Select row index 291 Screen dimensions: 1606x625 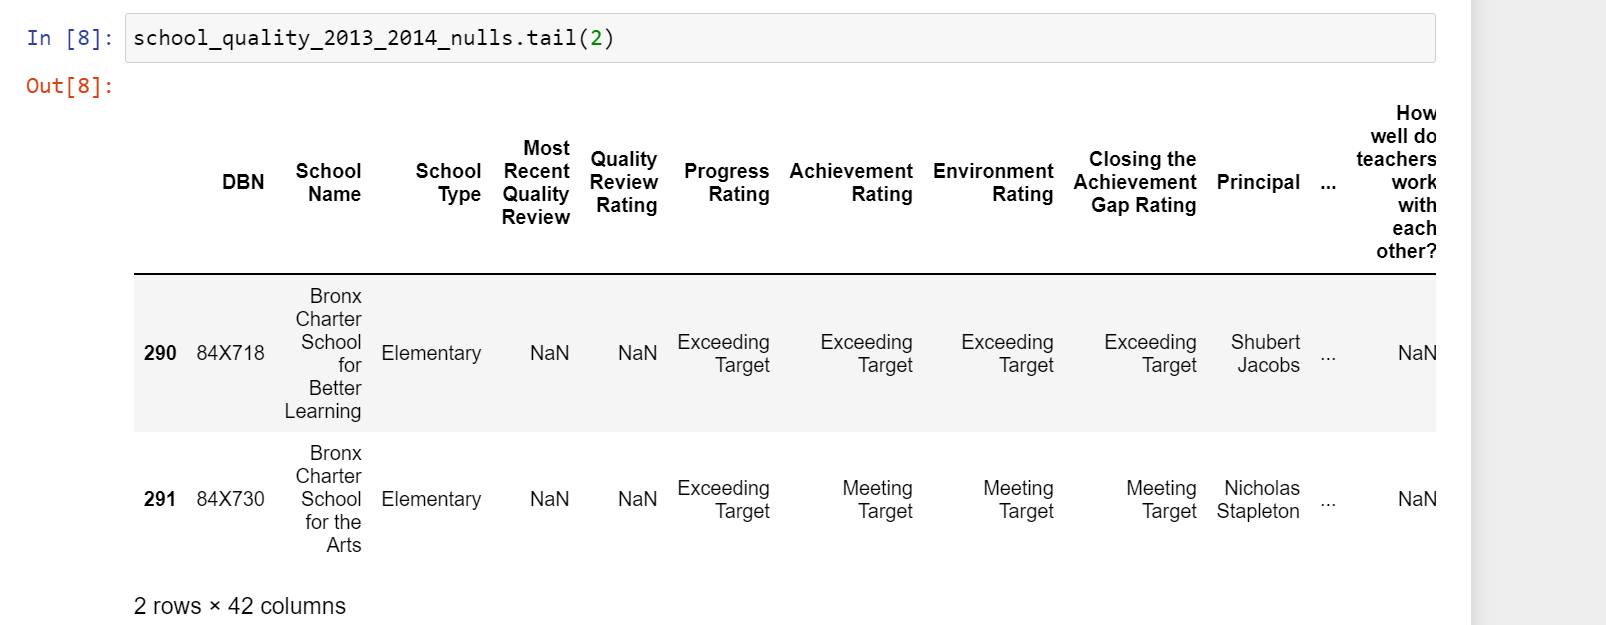(160, 499)
